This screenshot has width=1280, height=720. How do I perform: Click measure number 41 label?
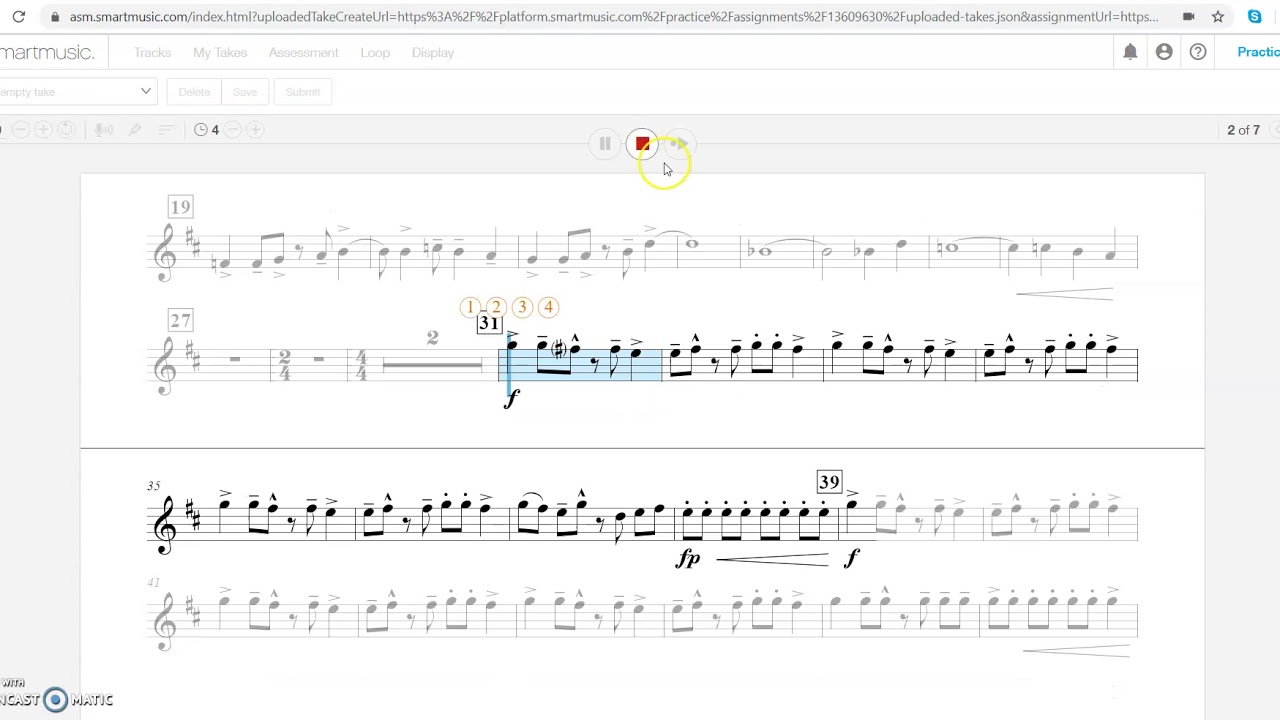(x=153, y=583)
